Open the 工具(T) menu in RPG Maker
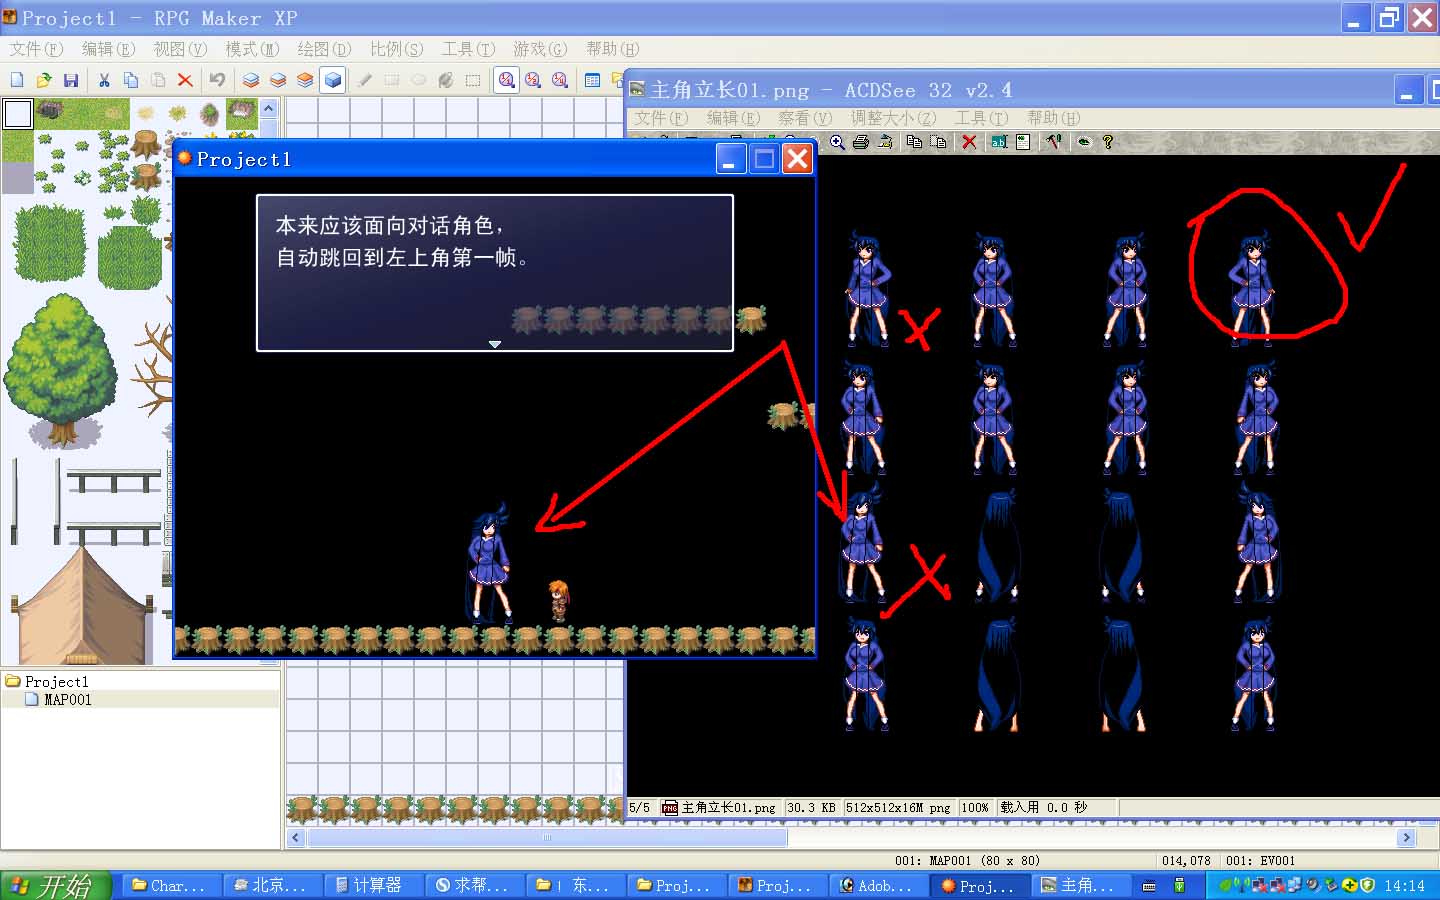Image resolution: width=1440 pixels, height=900 pixels. pyautogui.click(x=468, y=49)
